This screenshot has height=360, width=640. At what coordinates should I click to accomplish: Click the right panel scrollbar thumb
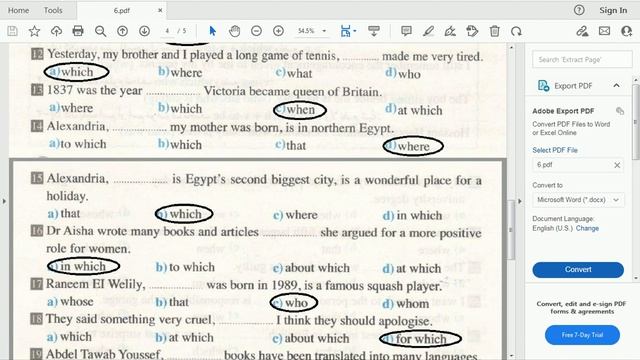636,122
